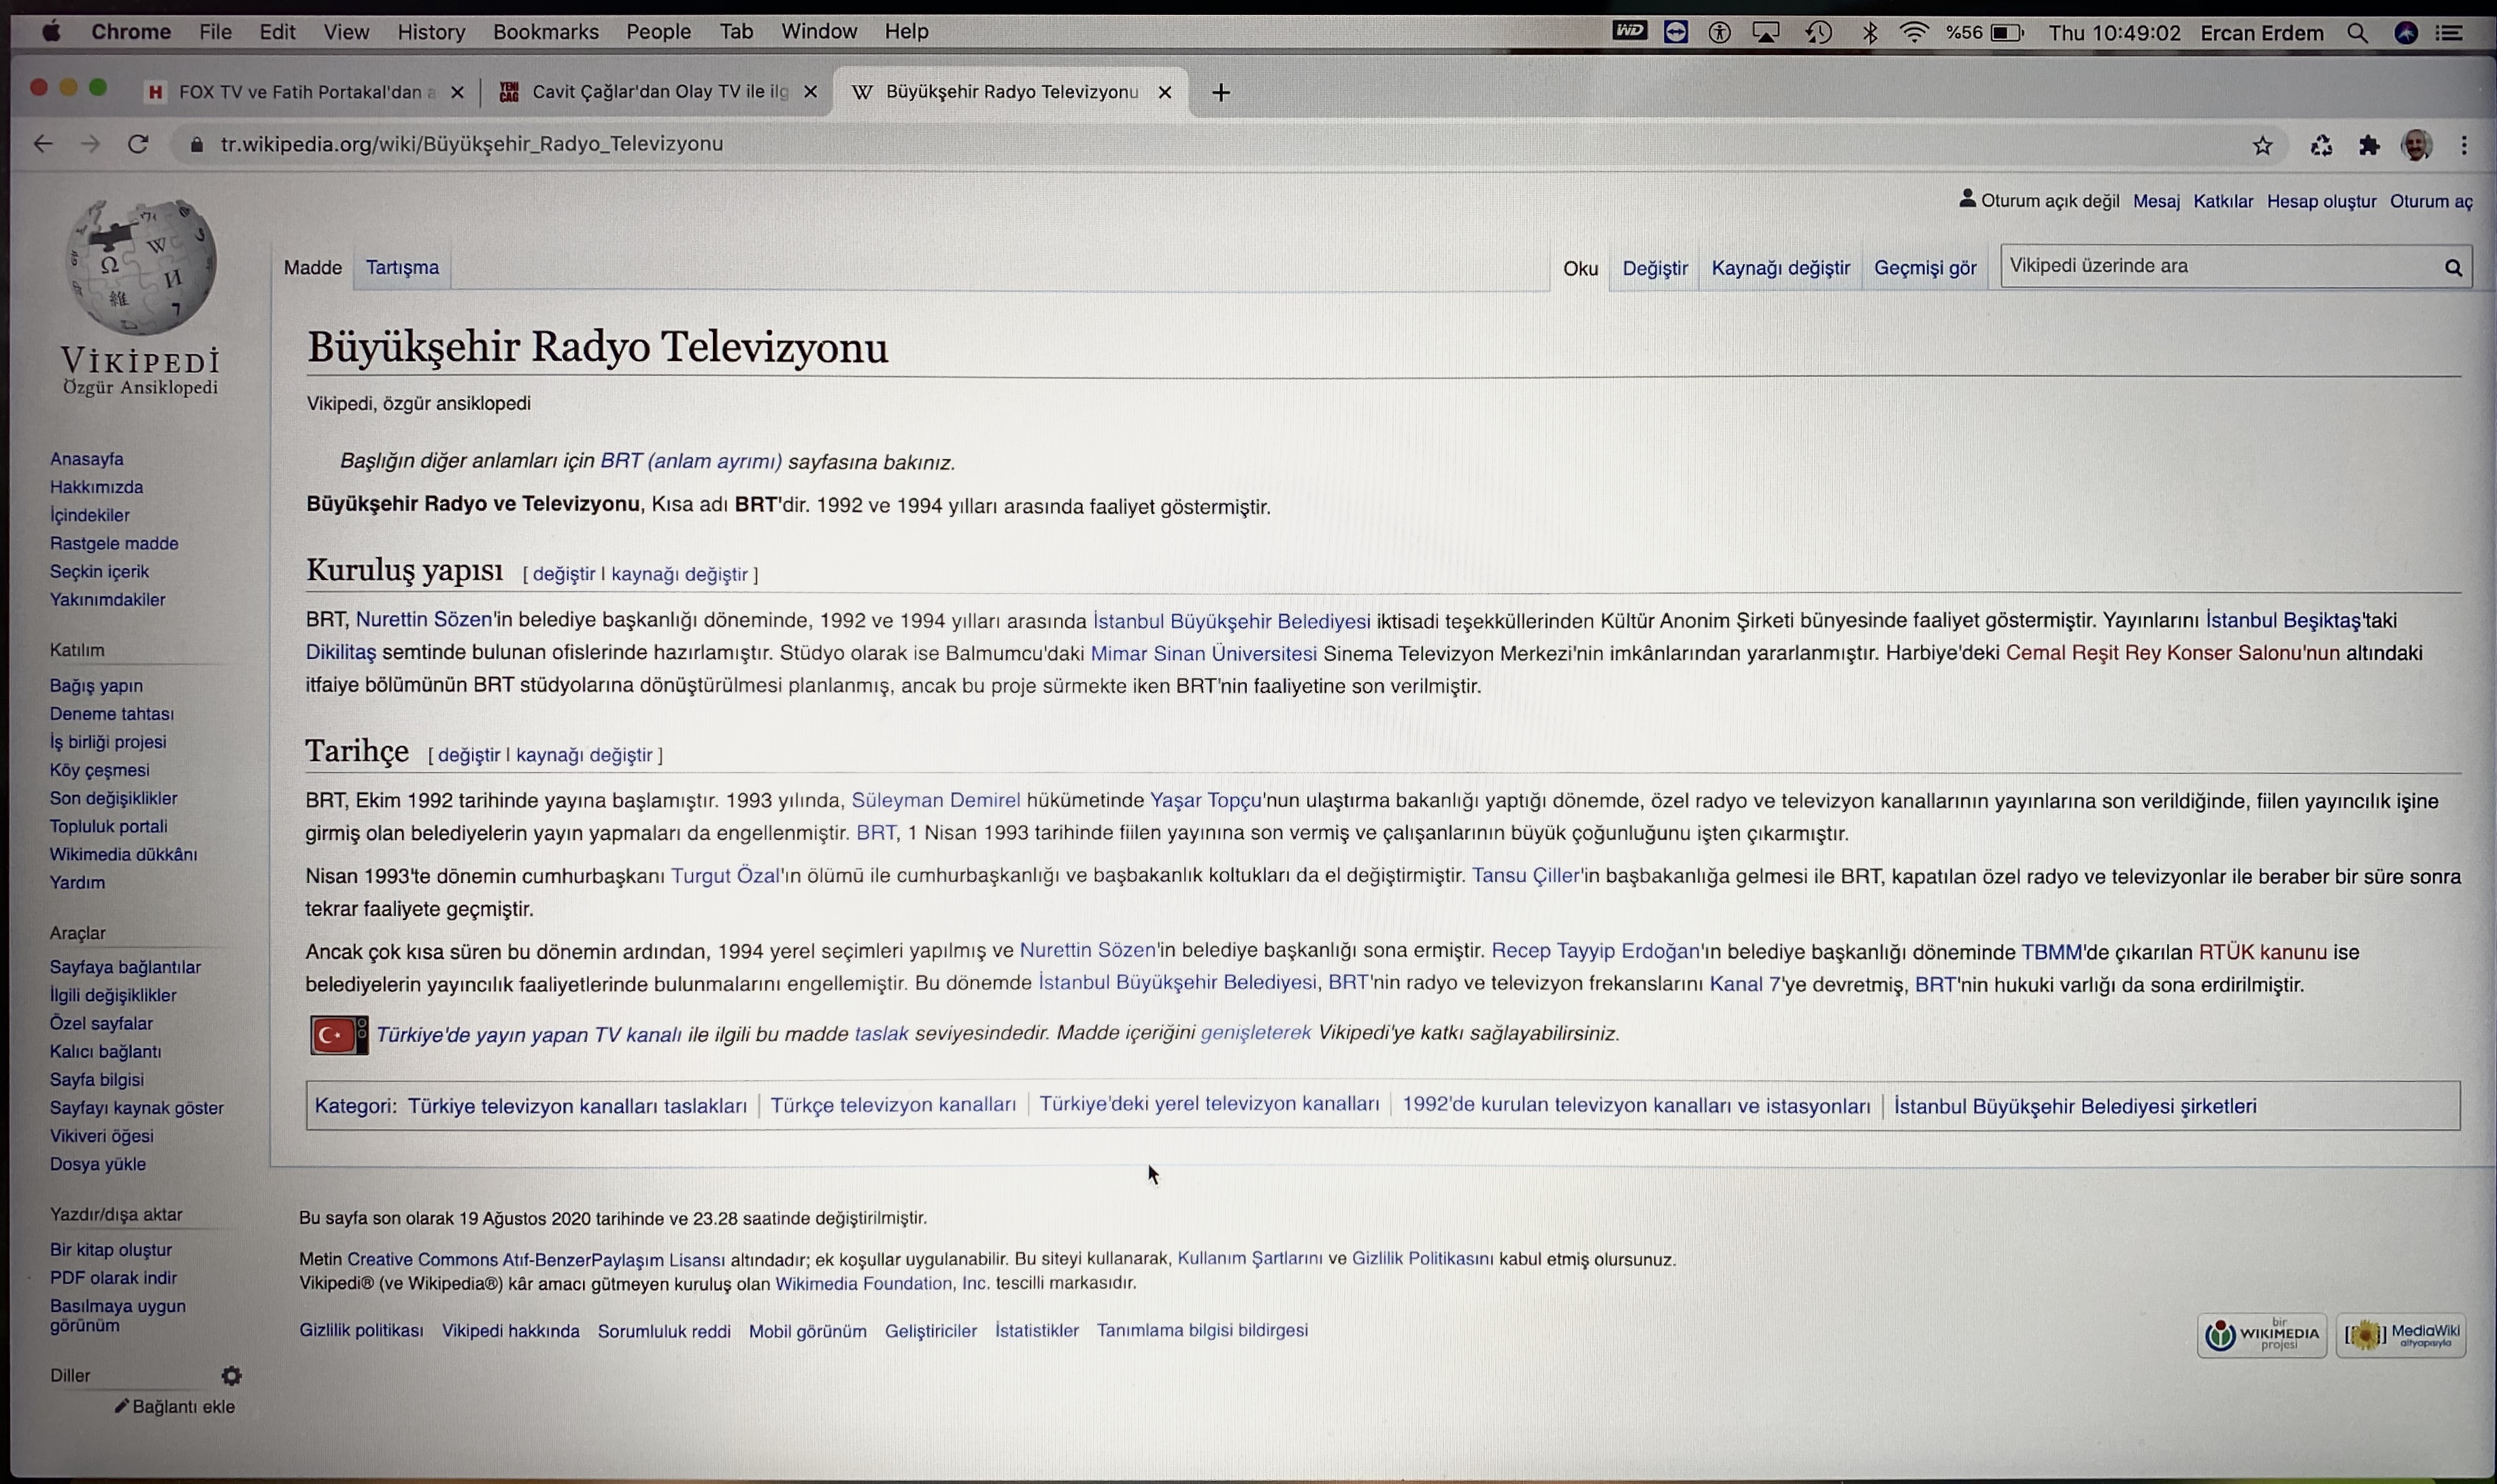Click the Vikipedi globe logo
This screenshot has width=2497, height=1484.
[x=140, y=266]
